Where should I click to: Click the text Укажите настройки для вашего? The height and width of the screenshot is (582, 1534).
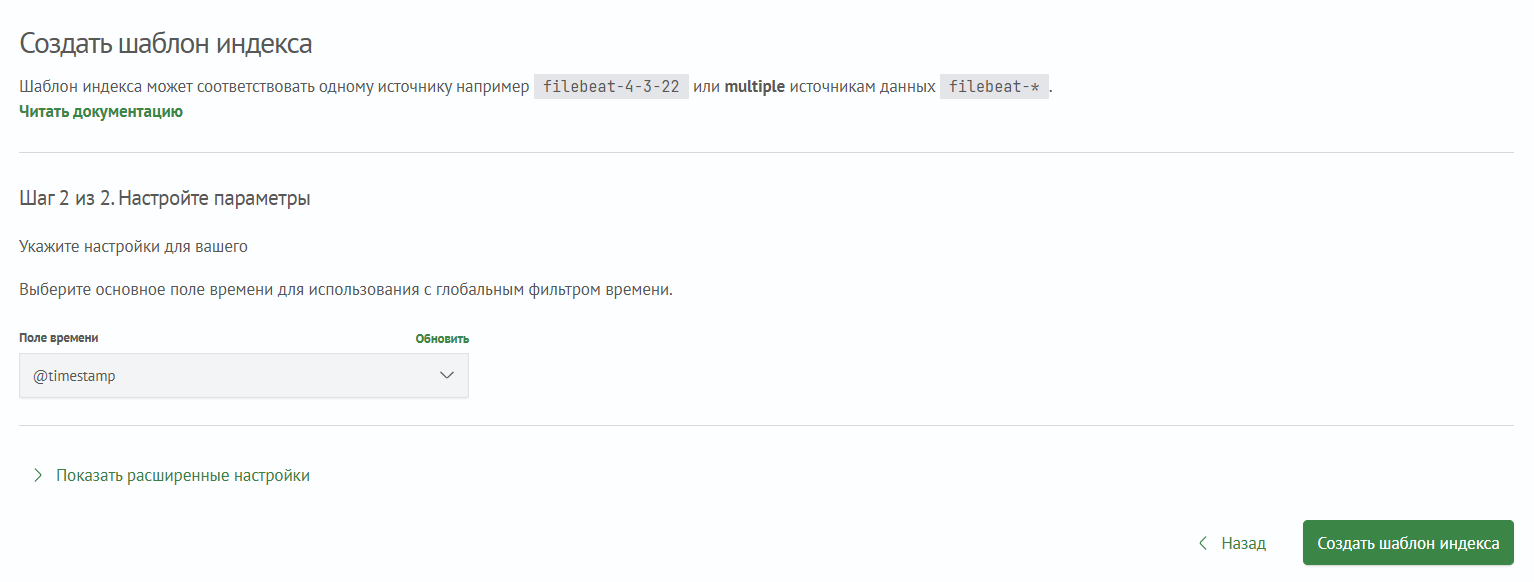coord(133,245)
